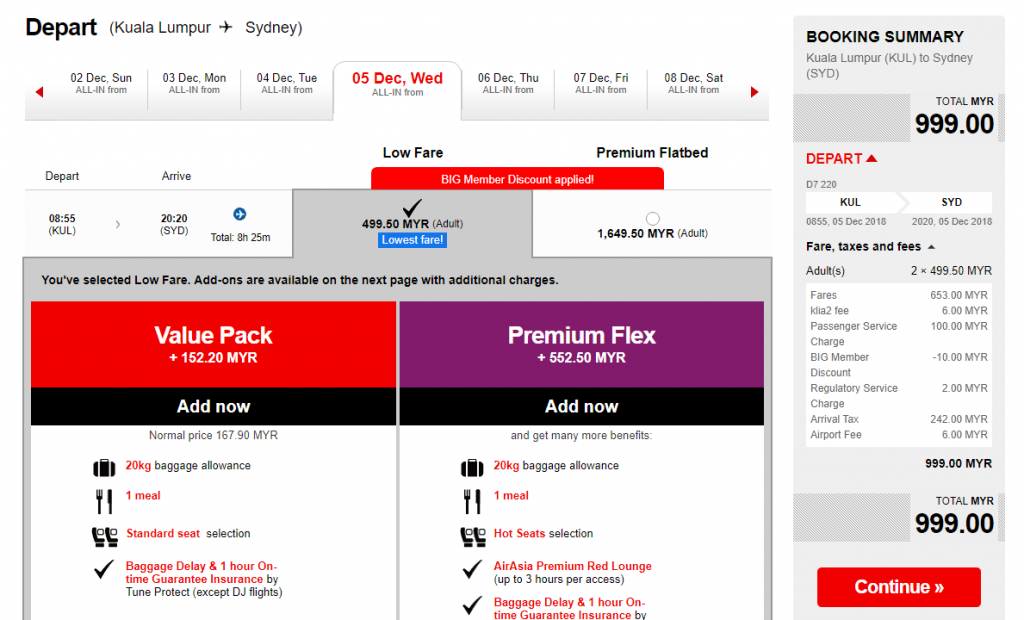Click the Premium Flex meal icon

tap(472, 500)
